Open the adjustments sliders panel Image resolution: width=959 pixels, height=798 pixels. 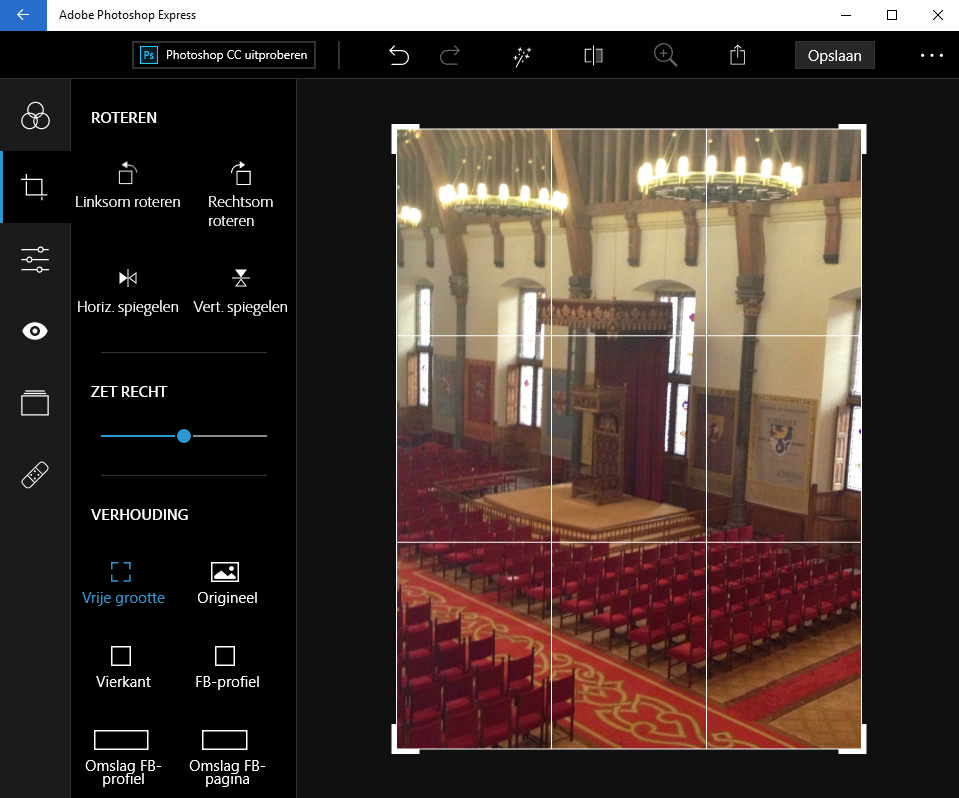[x=35, y=259]
